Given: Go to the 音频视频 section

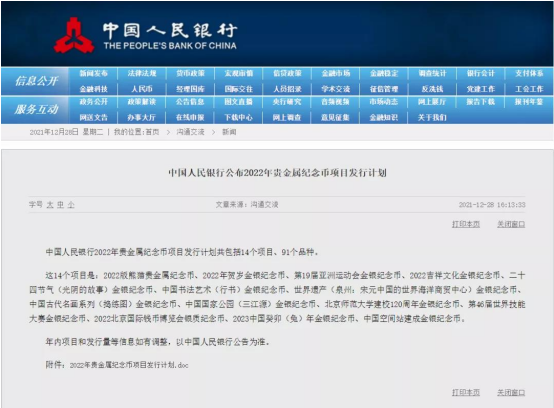Looking at the screenshot, I should [x=336, y=102].
